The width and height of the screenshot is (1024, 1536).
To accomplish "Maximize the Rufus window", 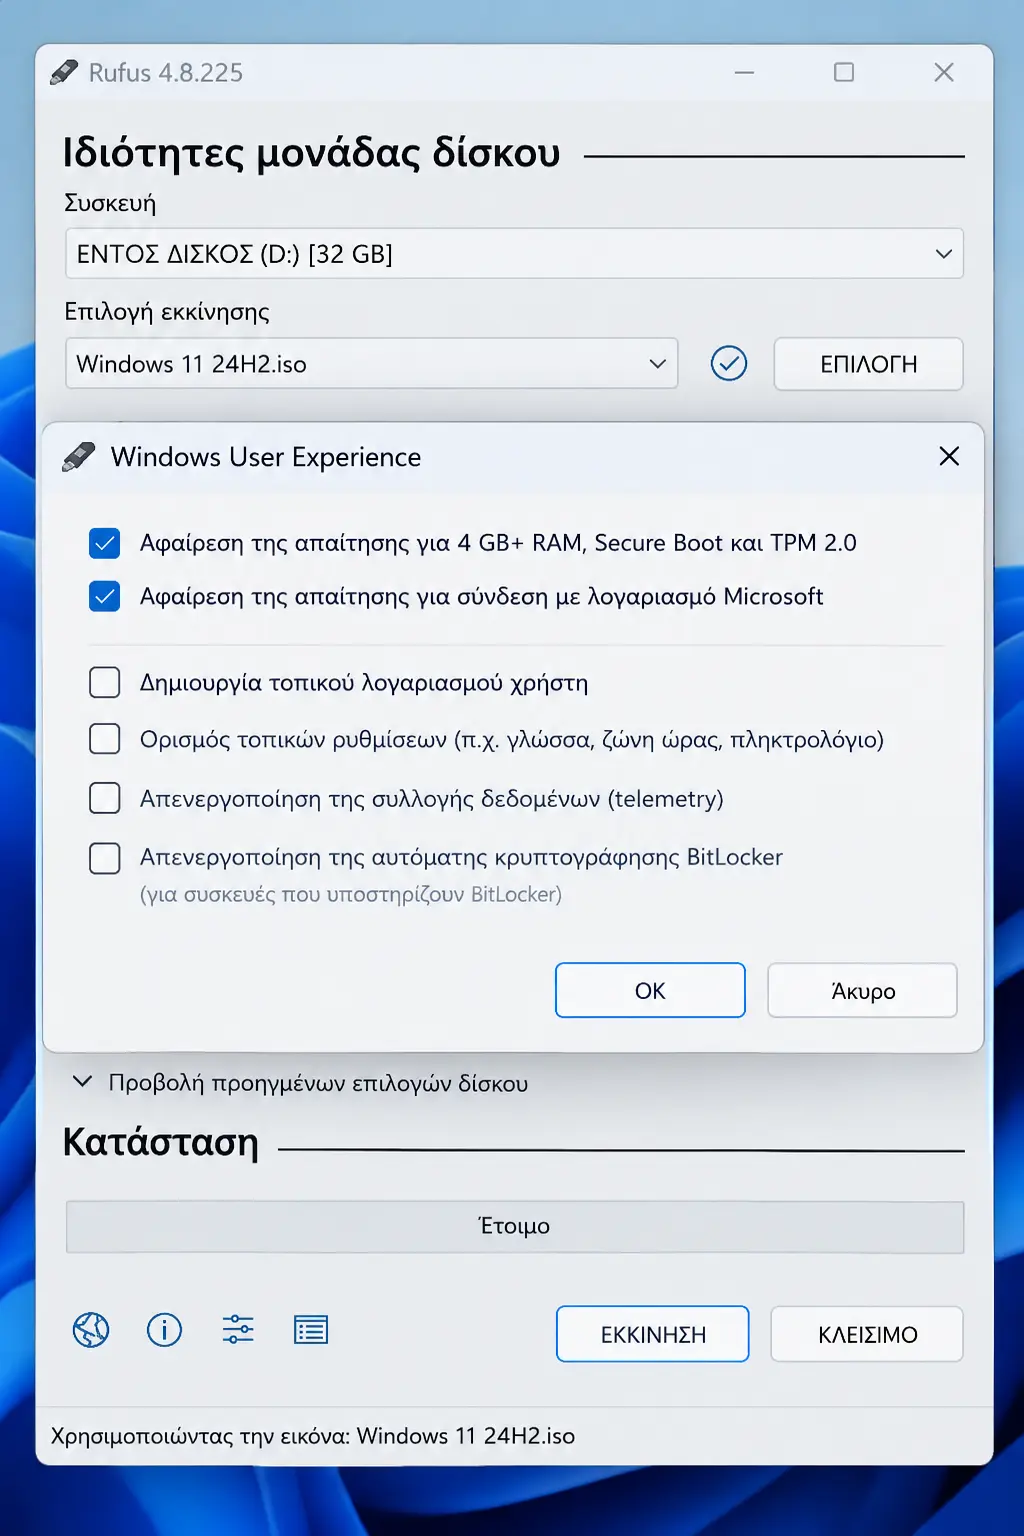I will [x=844, y=72].
